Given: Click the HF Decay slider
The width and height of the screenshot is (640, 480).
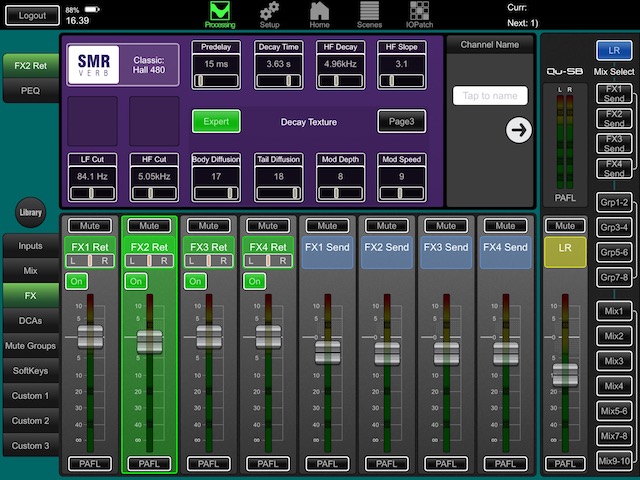Looking at the screenshot, I should [340, 81].
